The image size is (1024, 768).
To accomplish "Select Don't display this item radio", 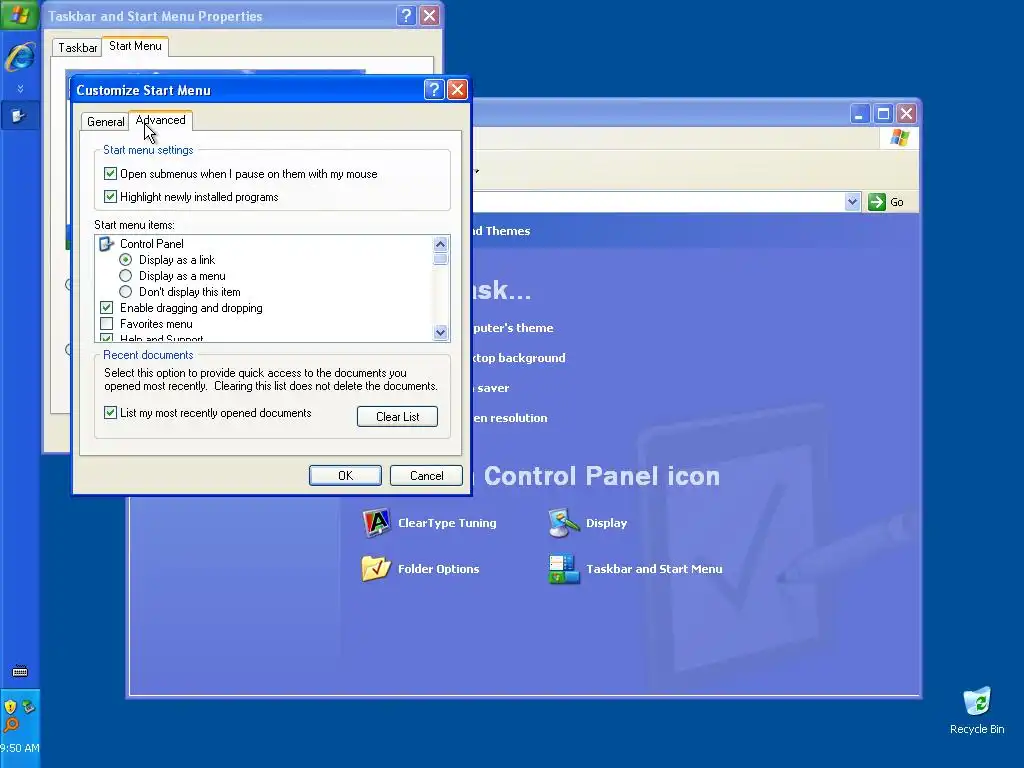I will [125, 292].
